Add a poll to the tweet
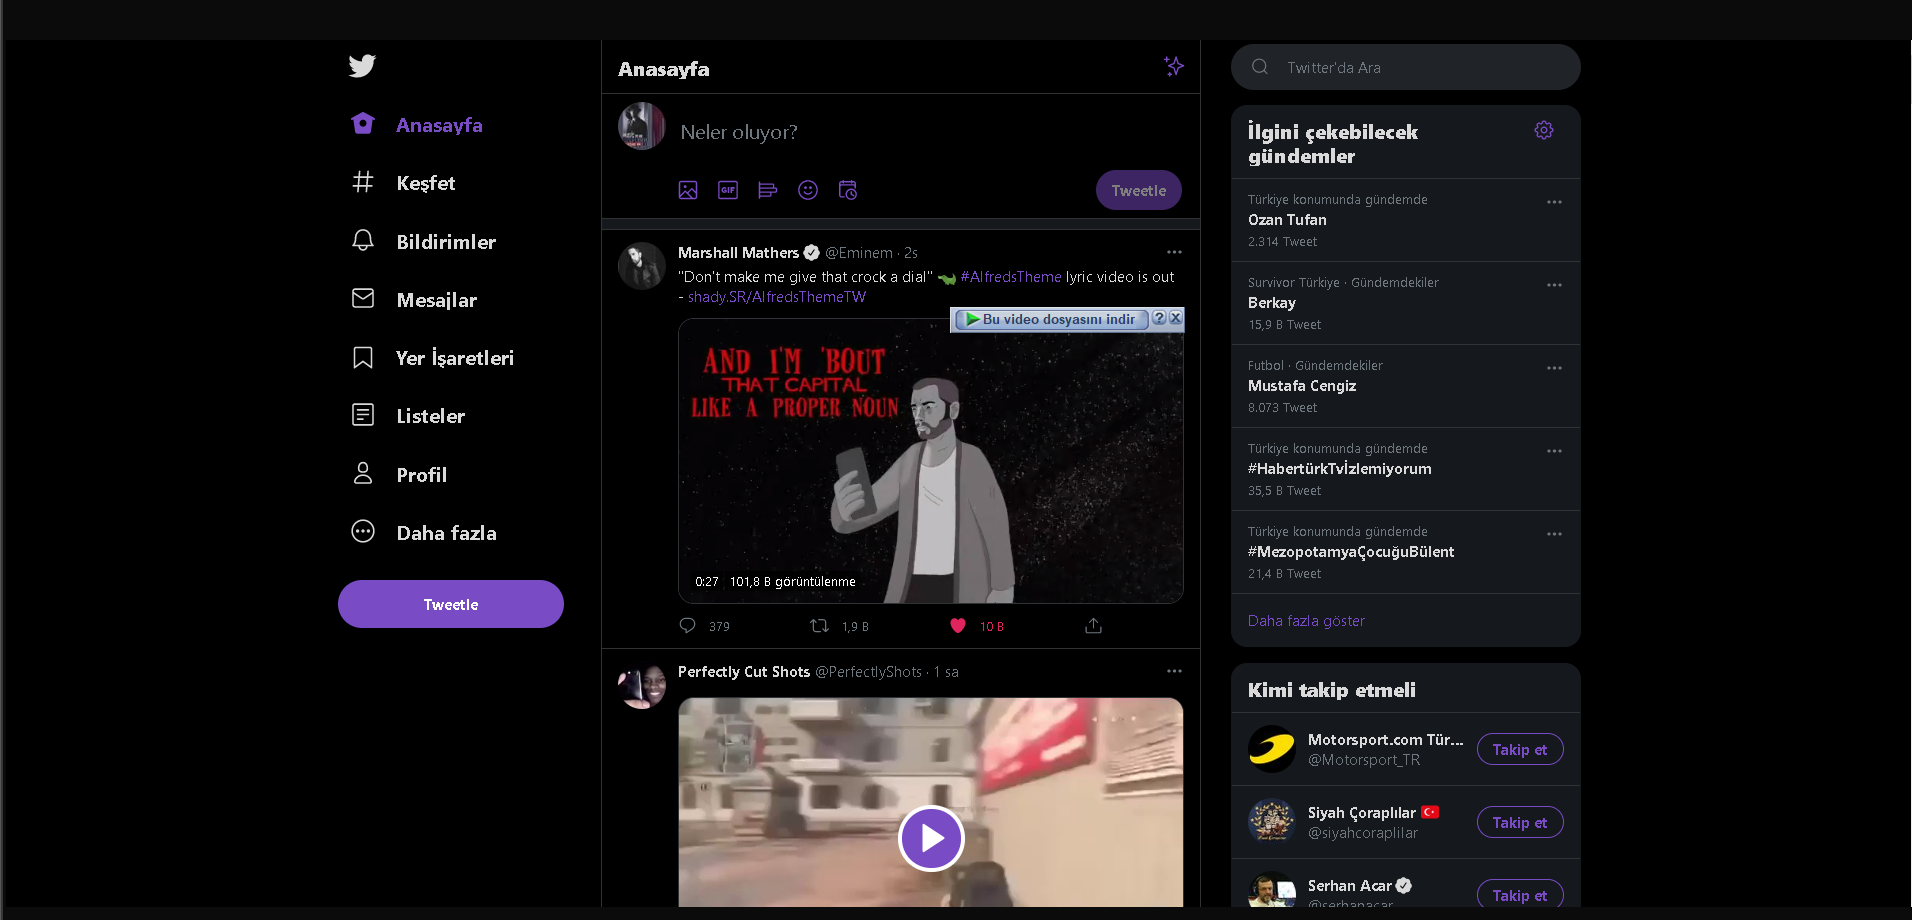Screen dimensions: 1912x920 [768, 190]
